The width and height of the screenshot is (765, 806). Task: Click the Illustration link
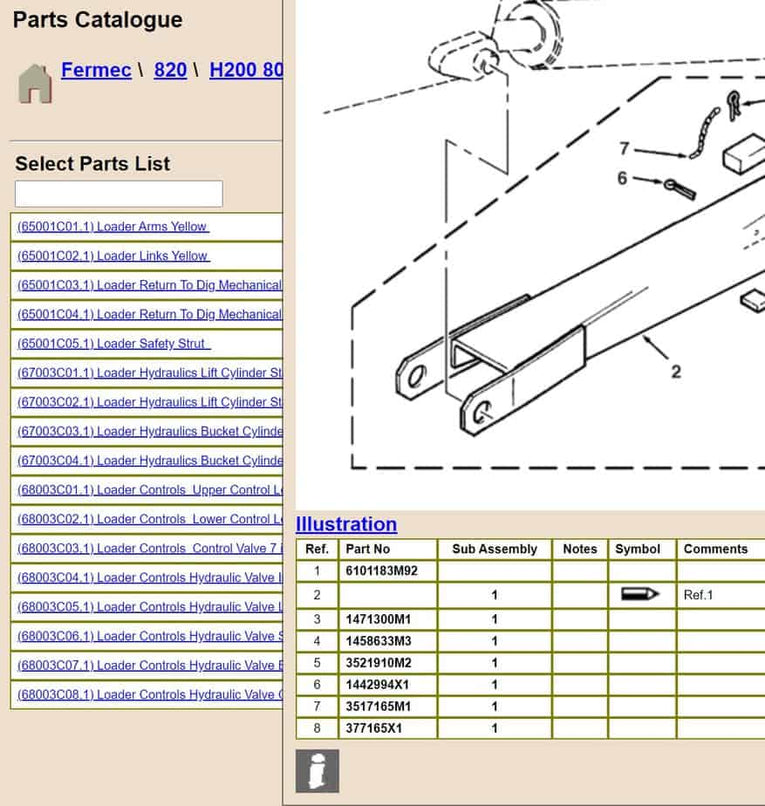346,524
